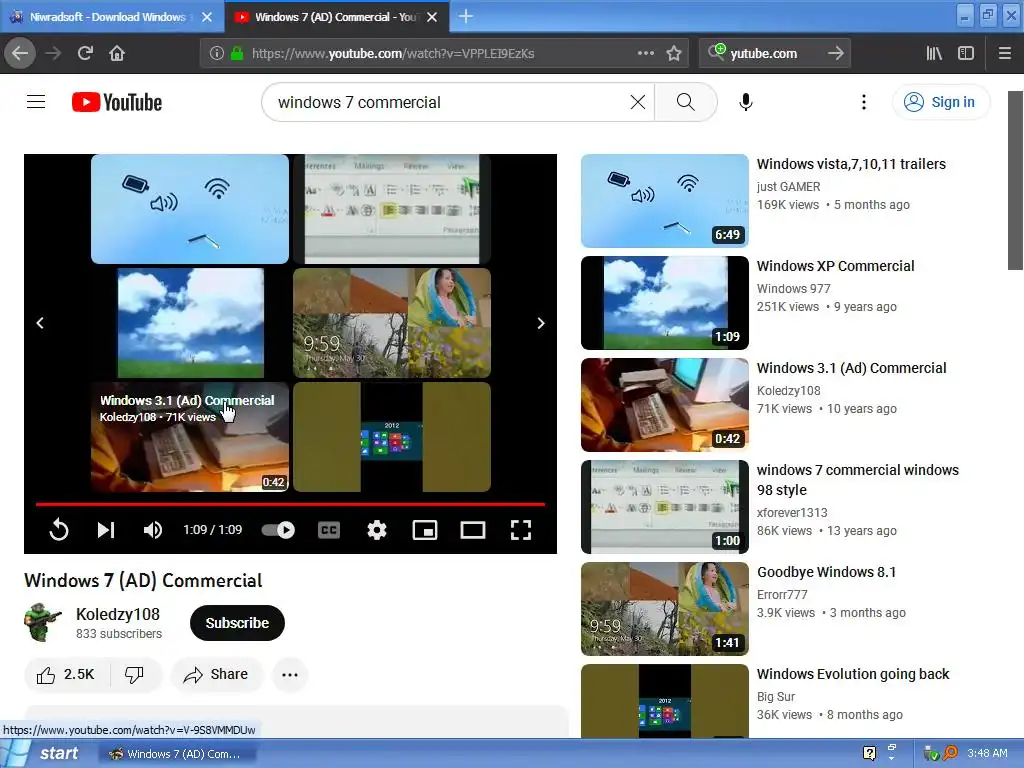The width and height of the screenshot is (1024, 768).
Task: Like the video with 2.5K likes
Action: pos(66,675)
